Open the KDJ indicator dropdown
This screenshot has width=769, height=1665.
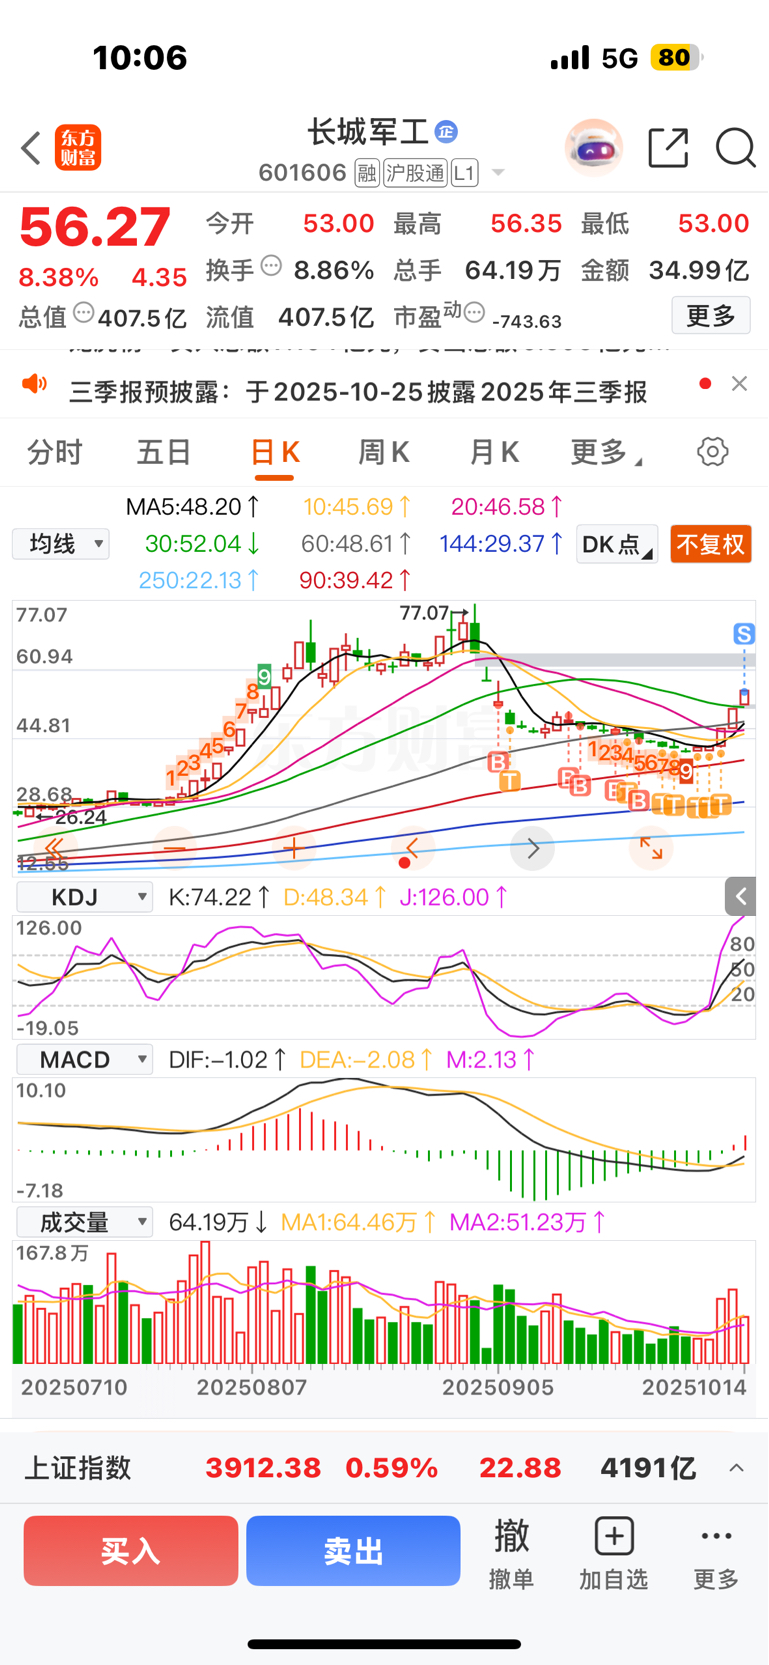85,896
